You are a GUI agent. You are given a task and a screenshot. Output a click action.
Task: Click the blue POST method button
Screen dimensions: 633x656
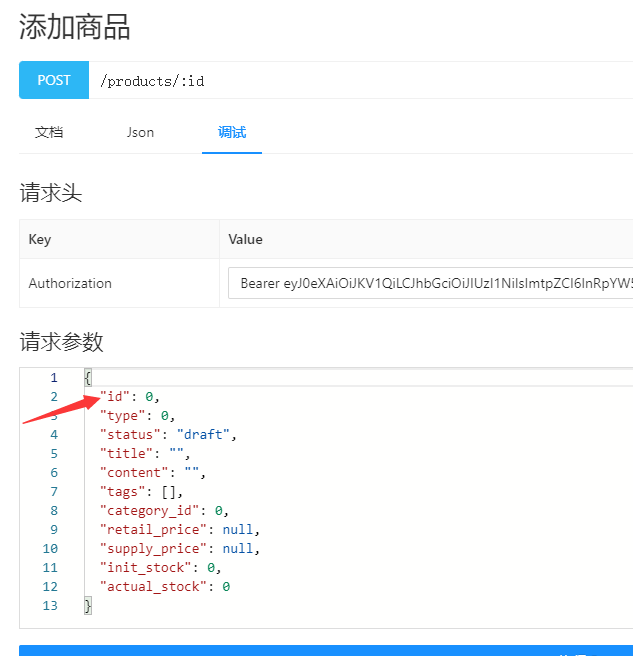point(54,80)
